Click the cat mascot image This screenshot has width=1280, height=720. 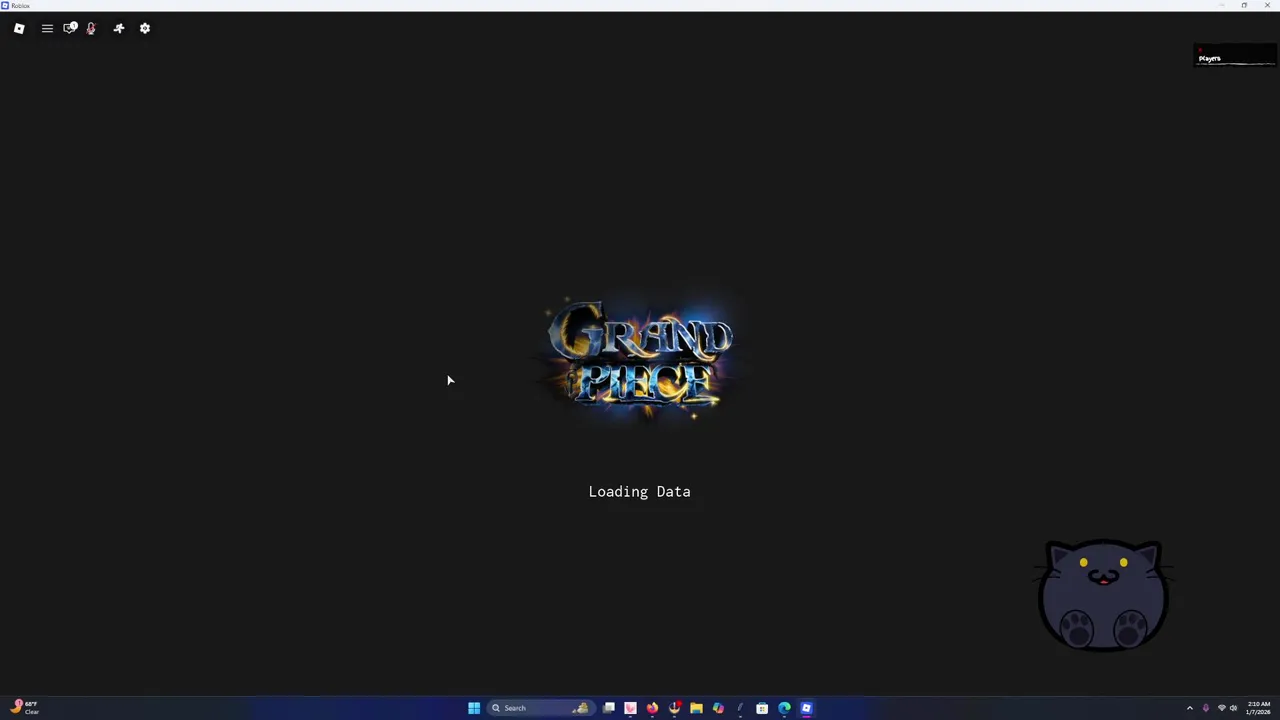pyautogui.click(x=1104, y=595)
